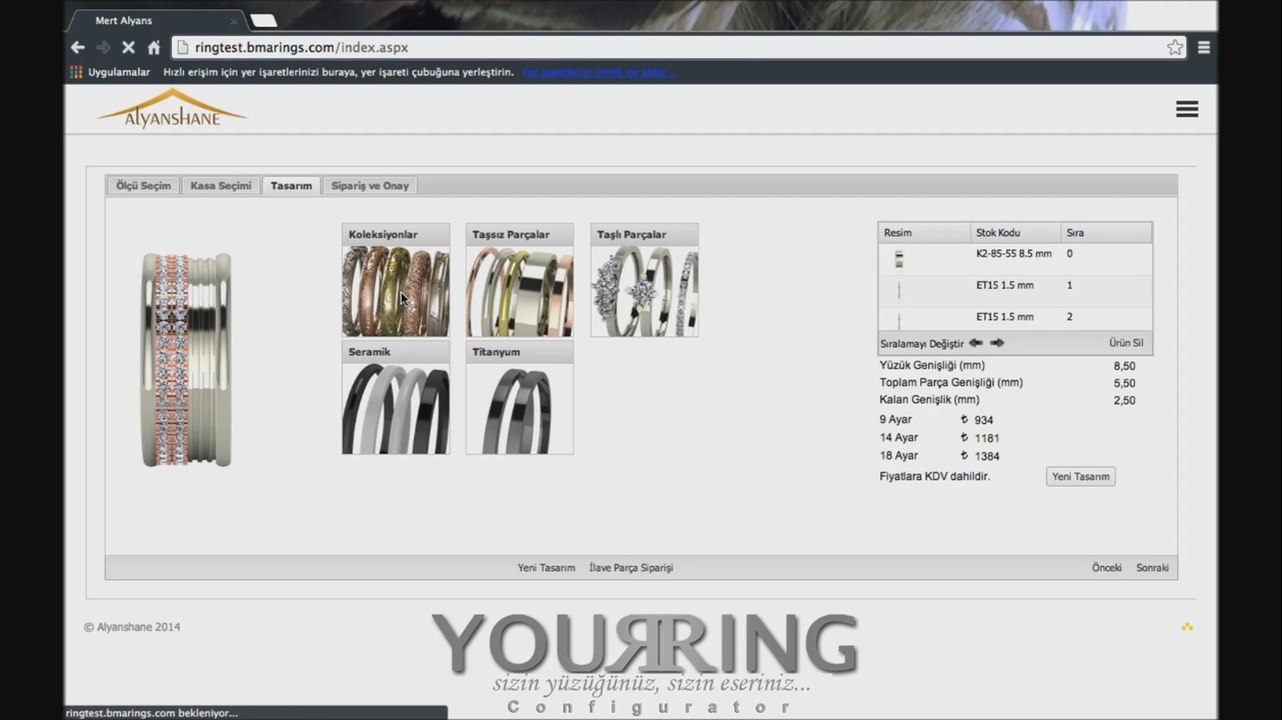
Task: Click the Alyanshane logo
Action: (x=172, y=109)
